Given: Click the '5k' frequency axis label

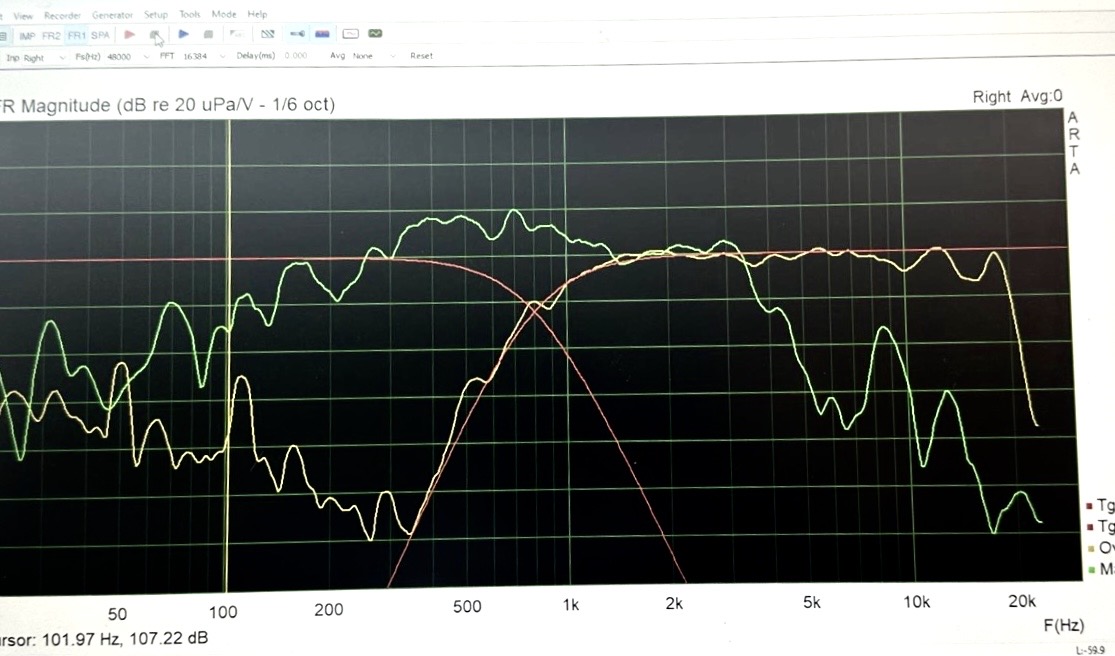Looking at the screenshot, I should 811,603.
